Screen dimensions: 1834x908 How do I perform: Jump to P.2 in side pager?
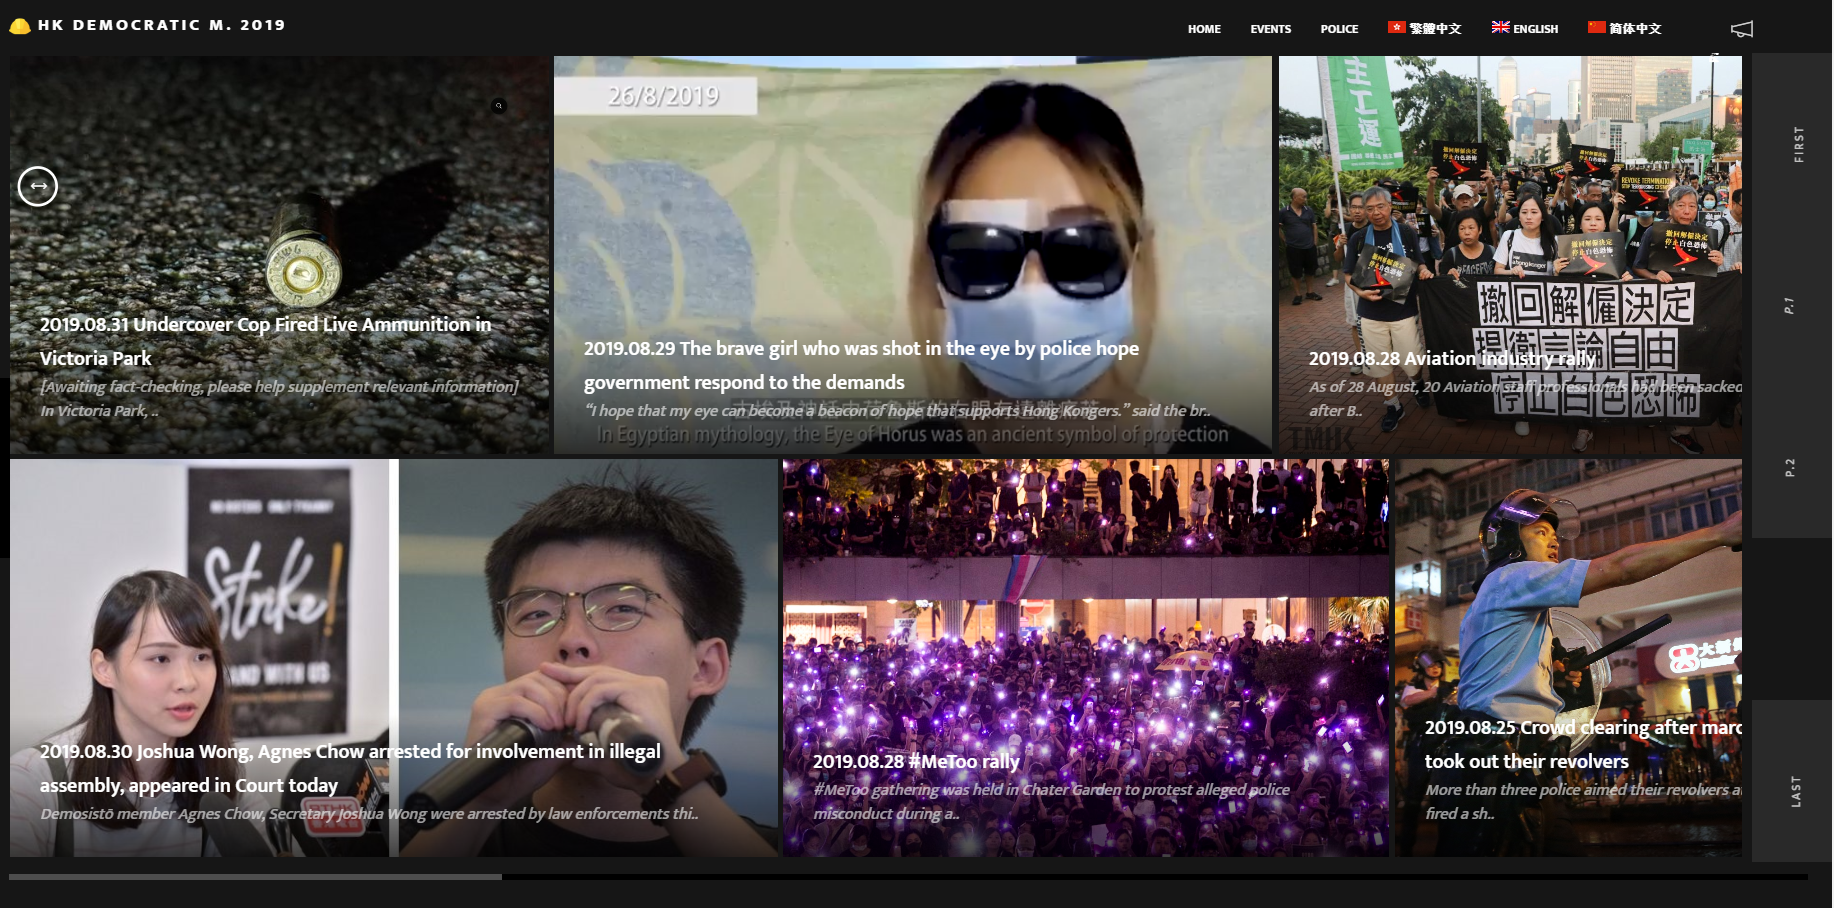click(x=1789, y=467)
